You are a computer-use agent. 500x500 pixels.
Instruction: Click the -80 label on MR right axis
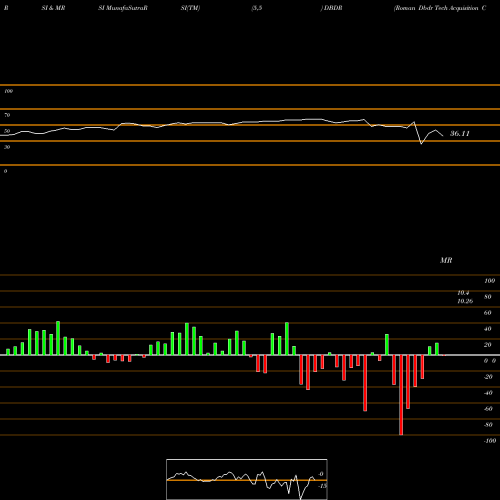pyautogui.click(x=488, y=425)
